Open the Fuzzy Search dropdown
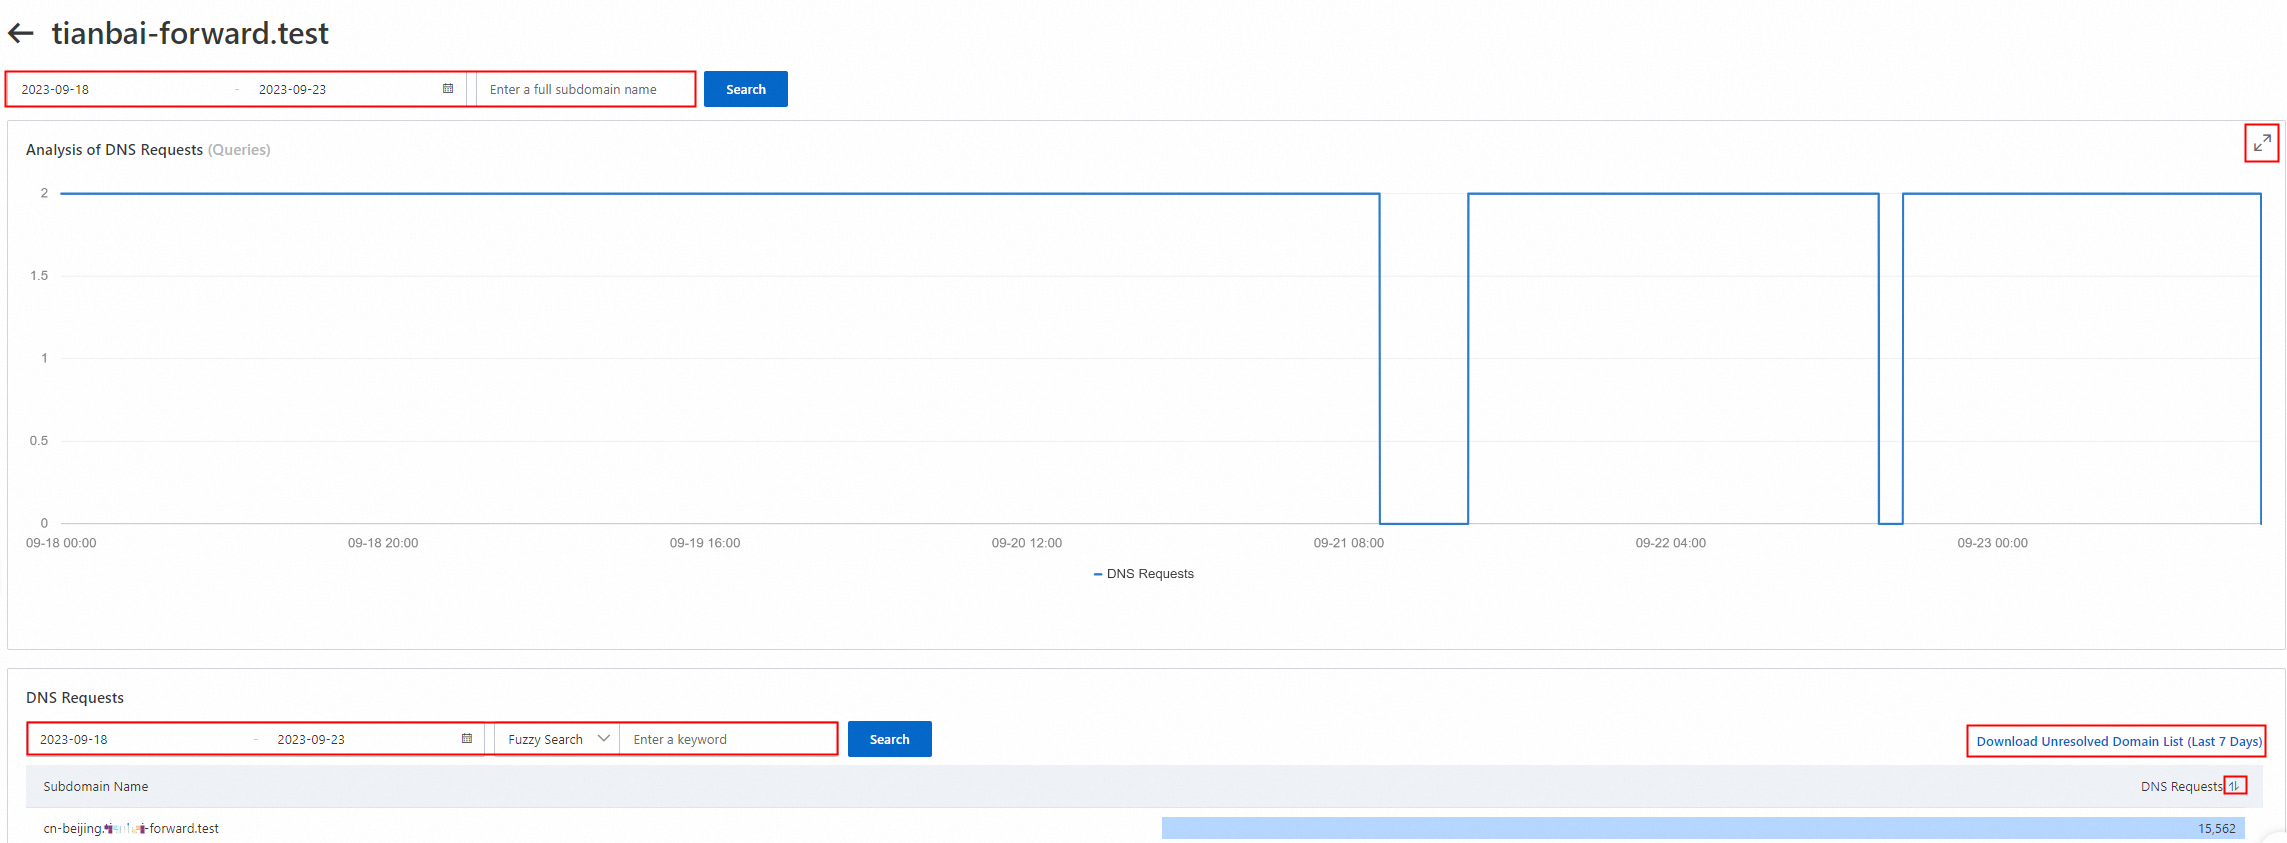 tap(558, 739)
